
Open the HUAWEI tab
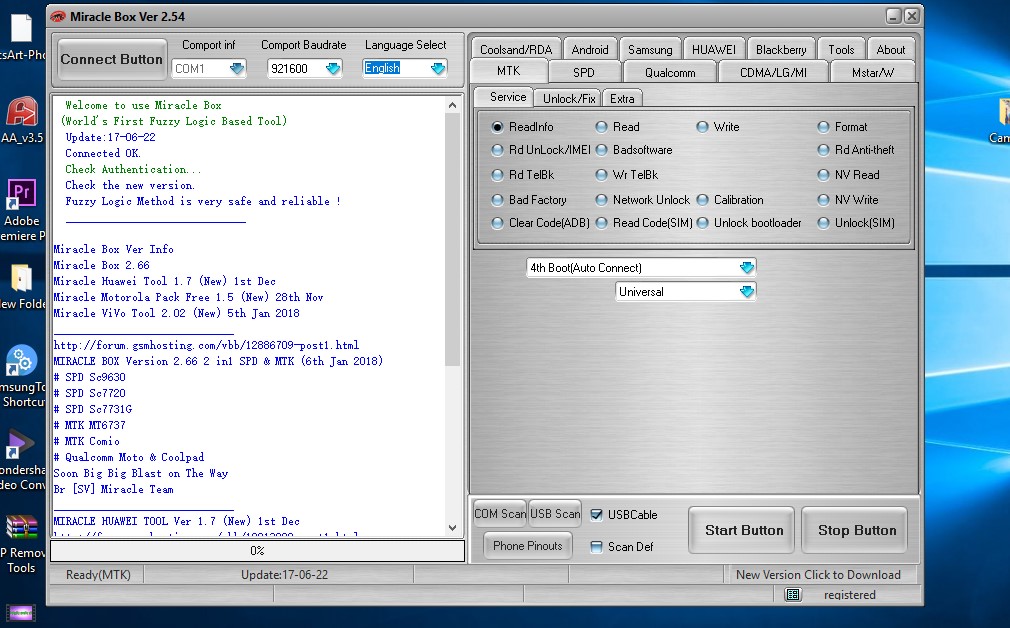[x=714, y=50]
